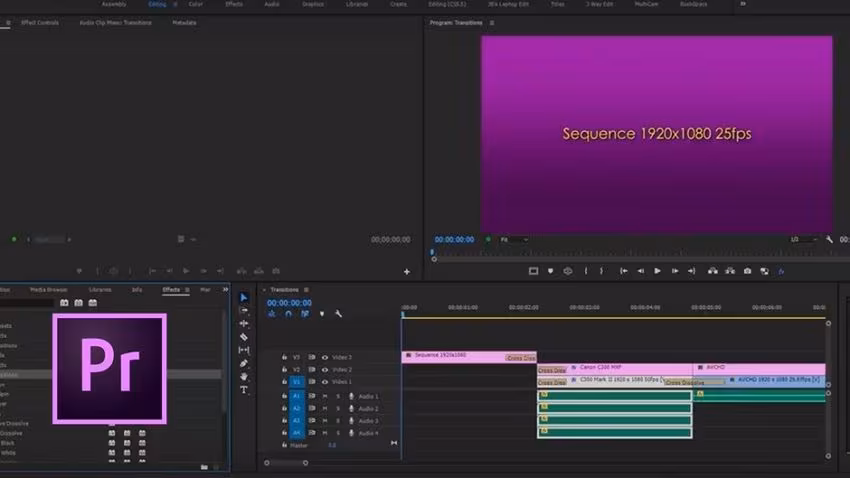Go to Out point in Program Monitor

coord(692,271)
